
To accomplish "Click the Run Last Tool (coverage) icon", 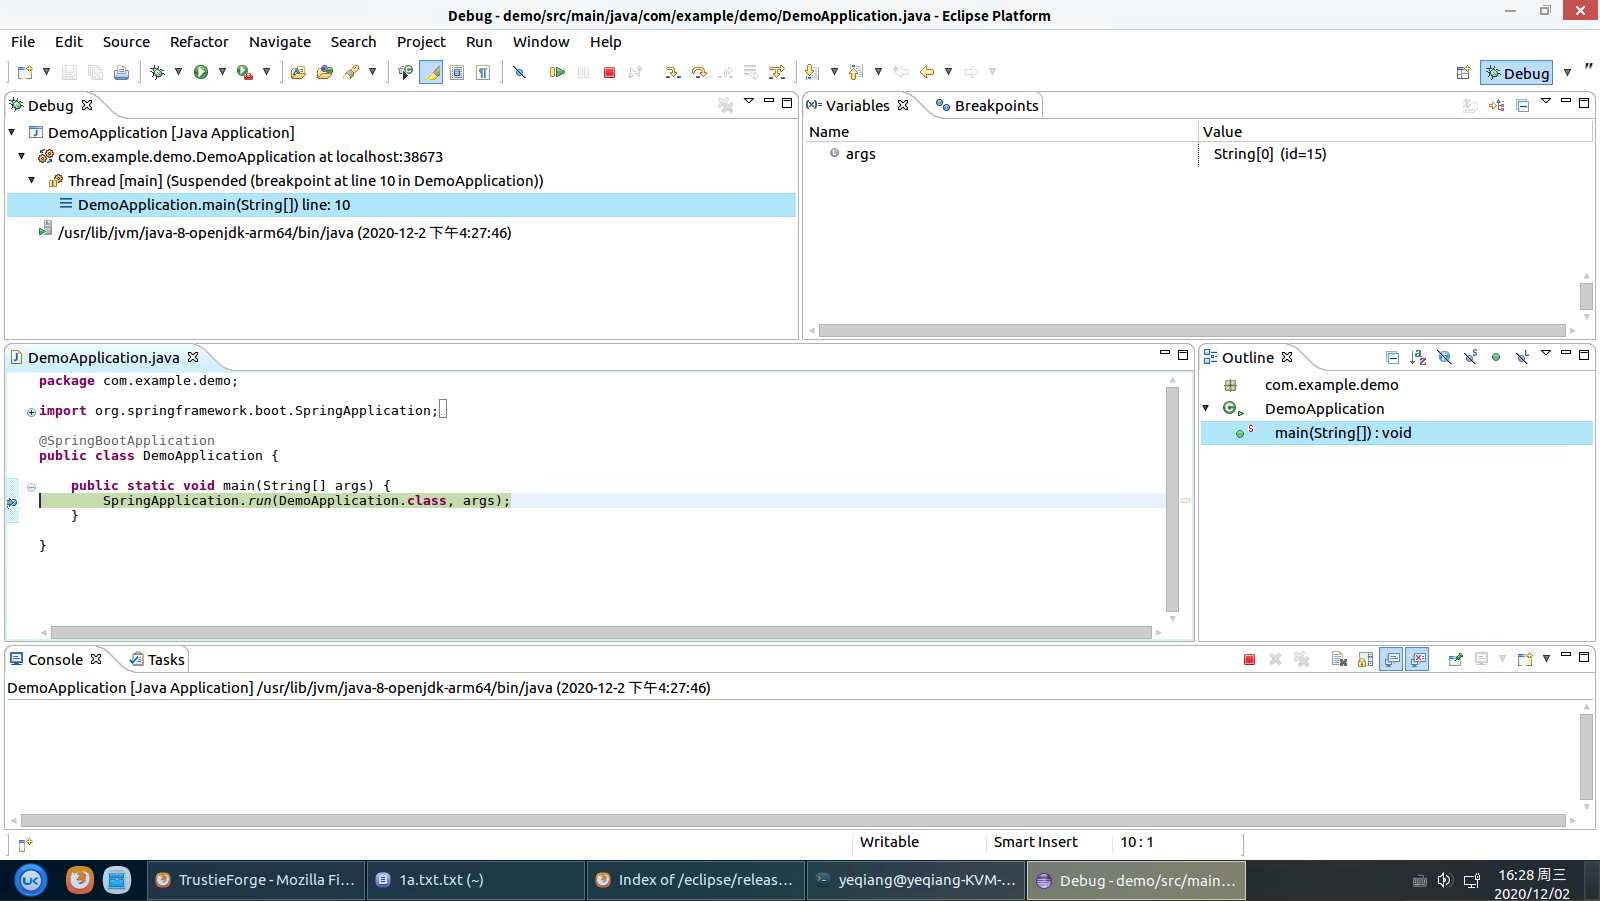I will tap(244, 72).
